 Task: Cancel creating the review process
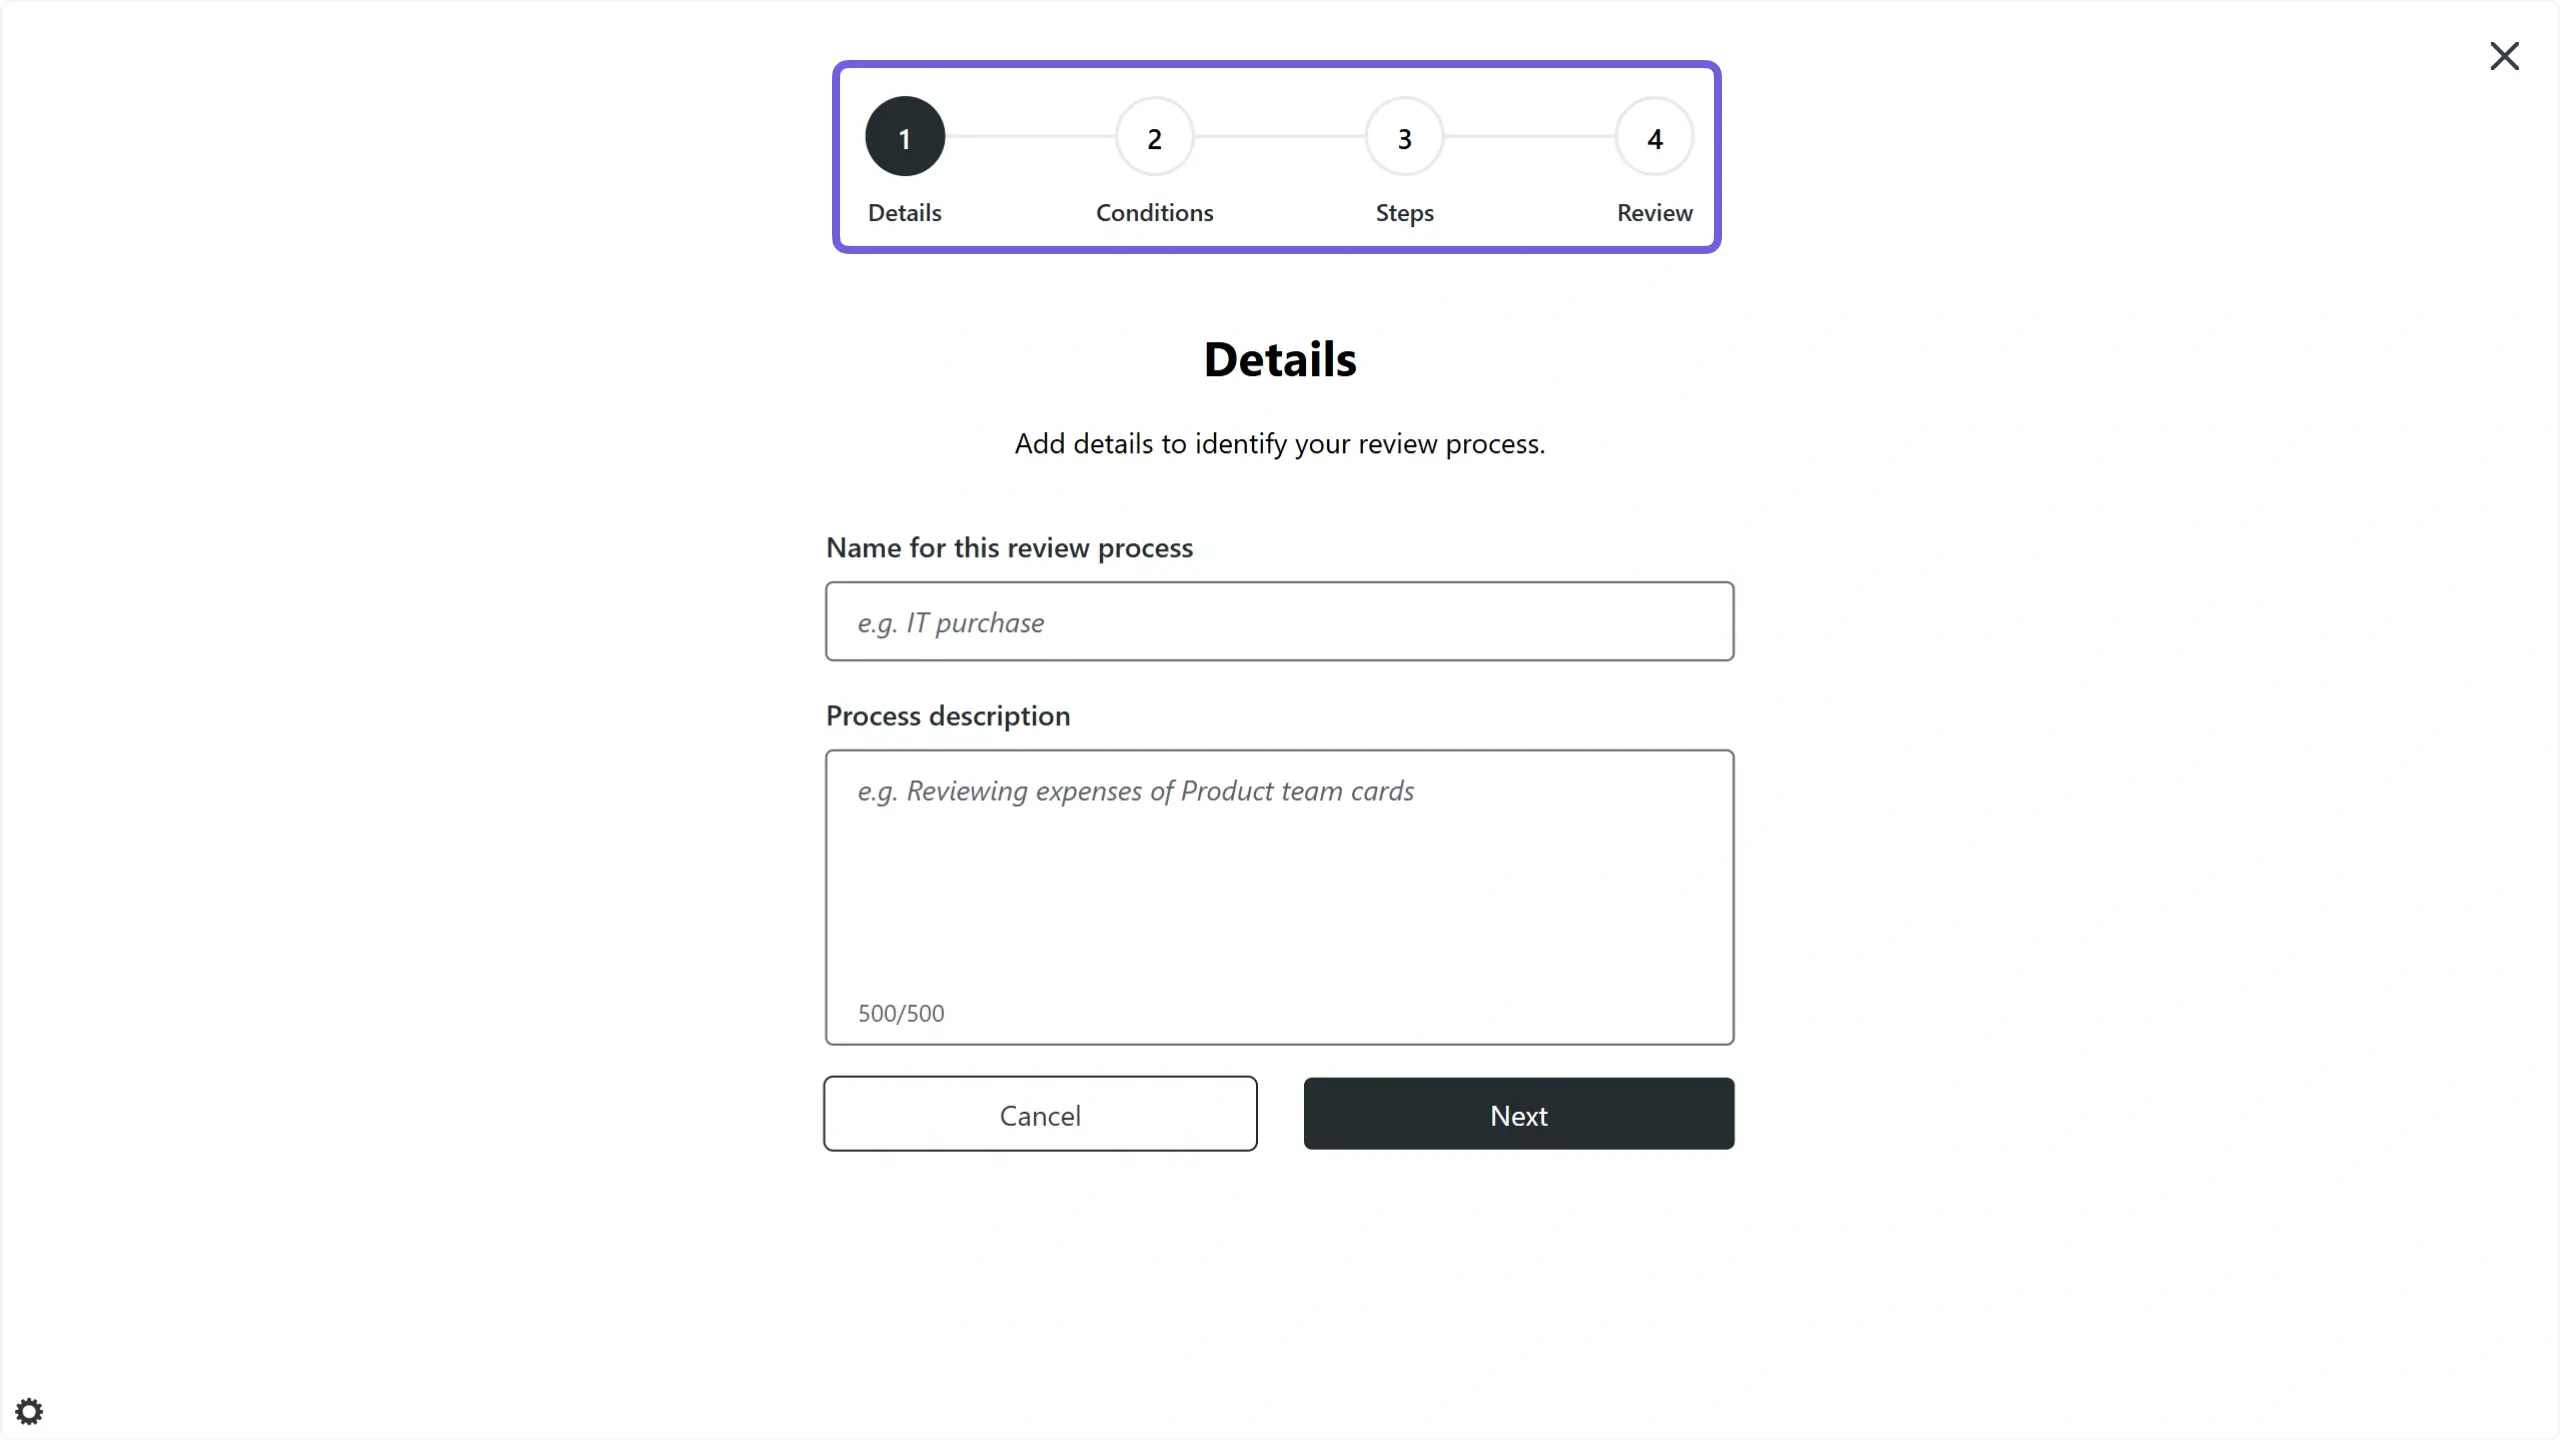(1040, 1114)
